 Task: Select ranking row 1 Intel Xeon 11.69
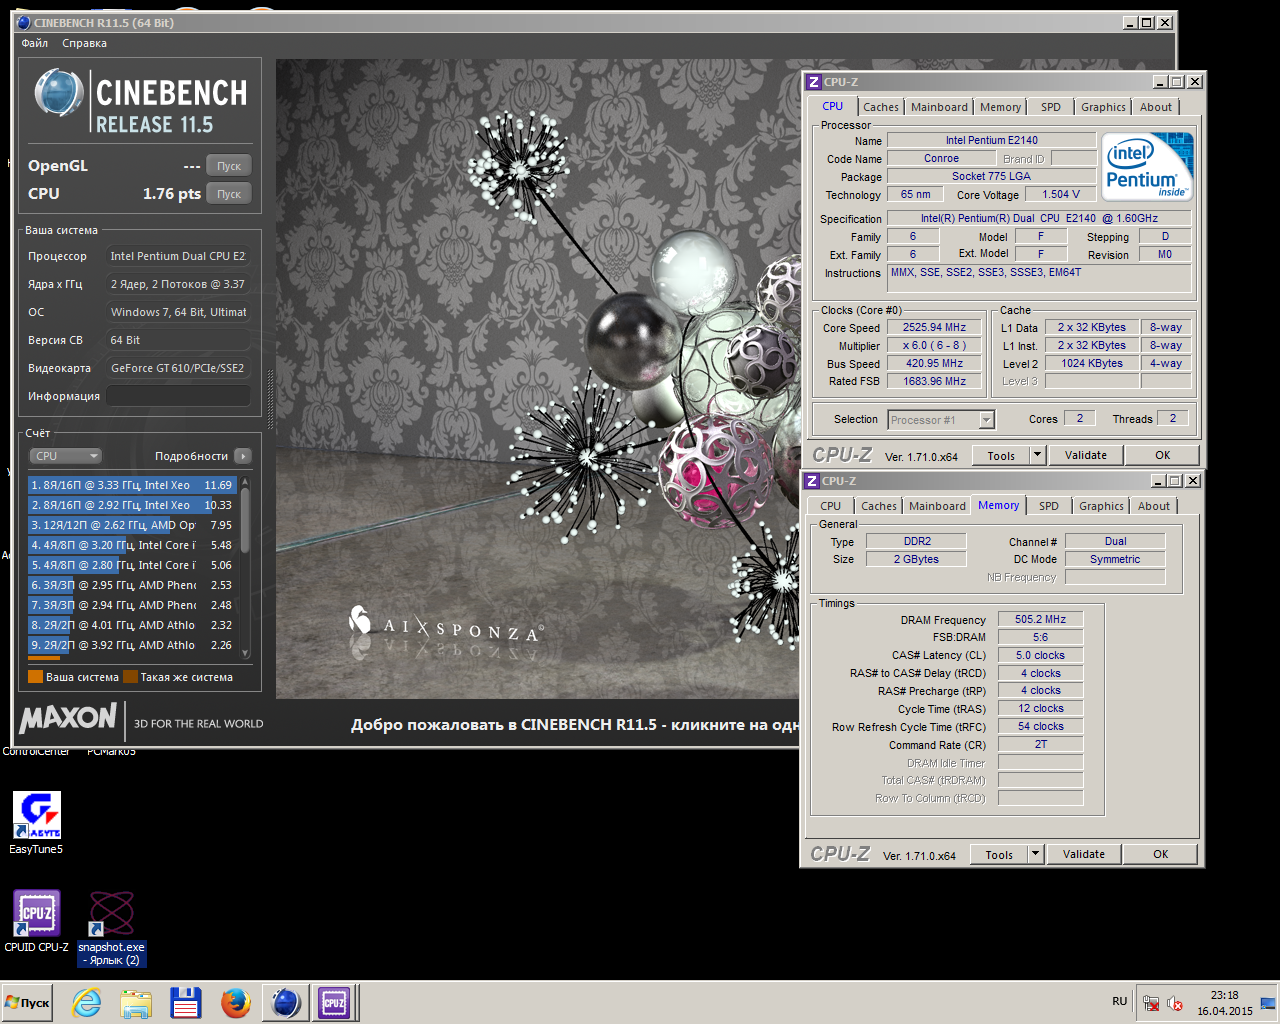[132, 485]
